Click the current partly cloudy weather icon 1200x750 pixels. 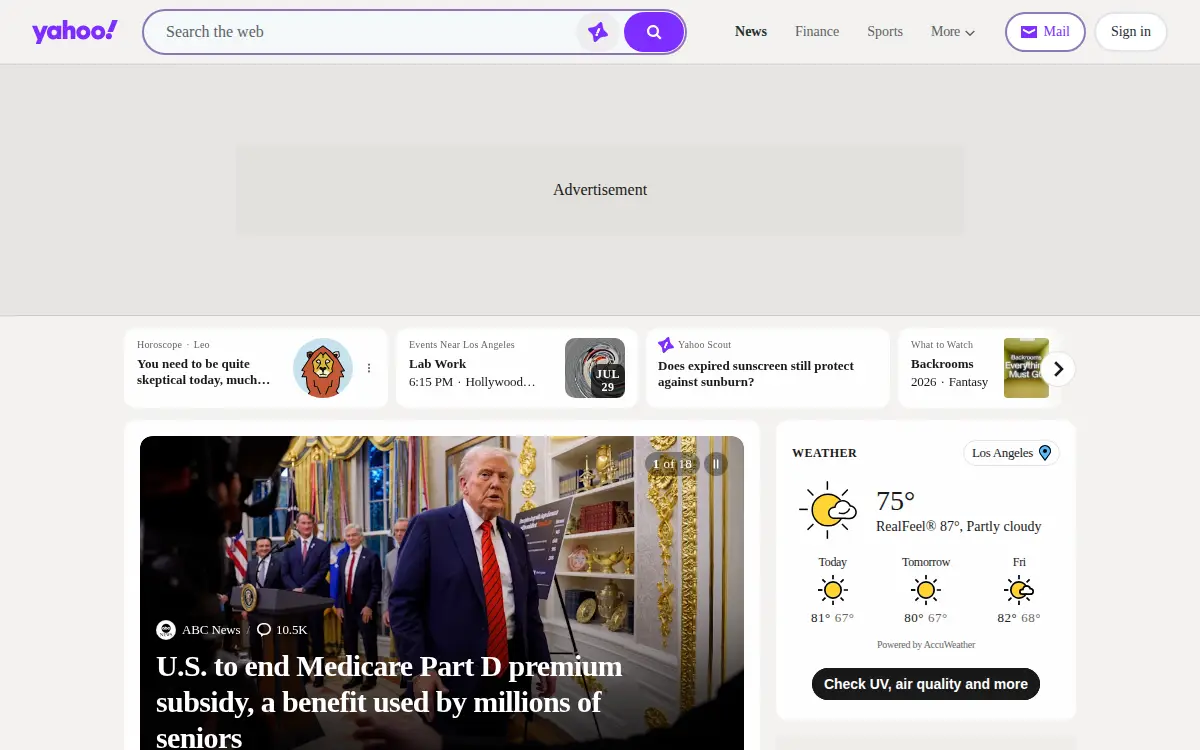[828, 510]
